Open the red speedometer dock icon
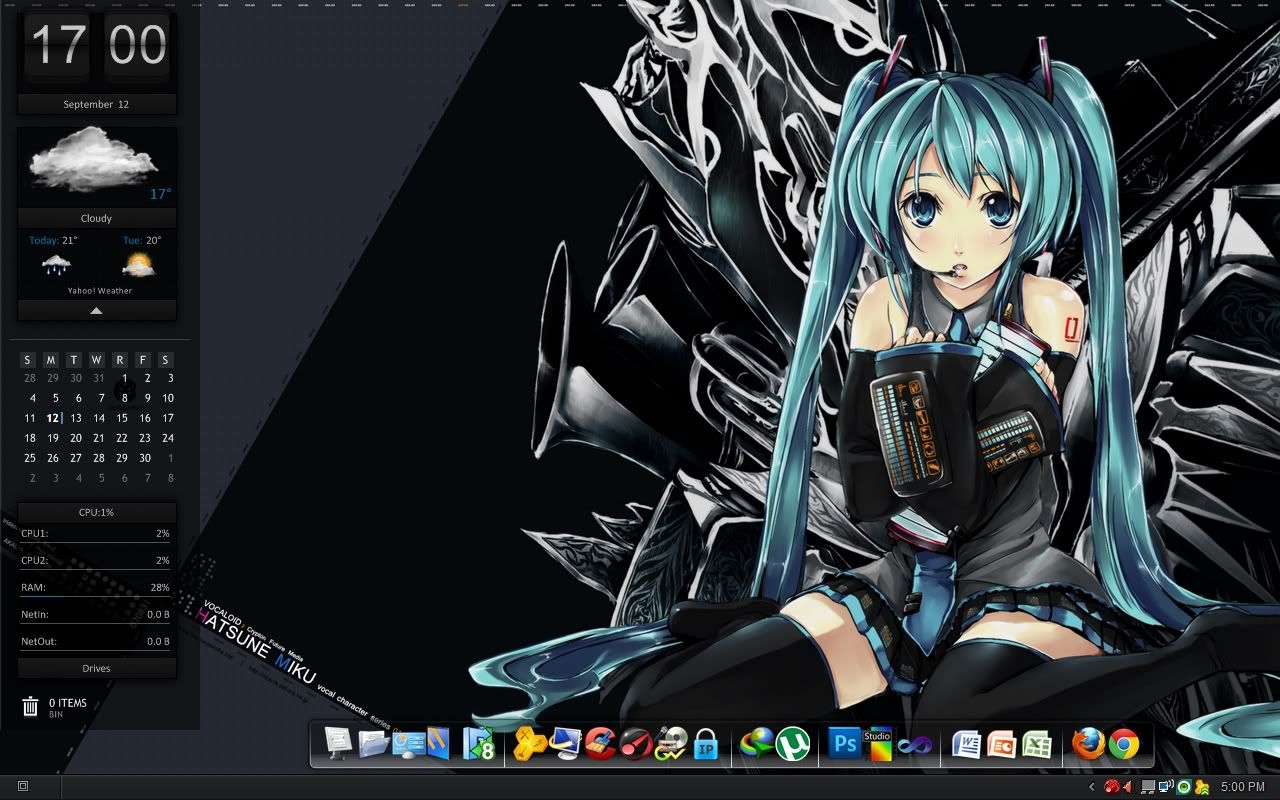1280x800 pixels. tap(635, 744)
